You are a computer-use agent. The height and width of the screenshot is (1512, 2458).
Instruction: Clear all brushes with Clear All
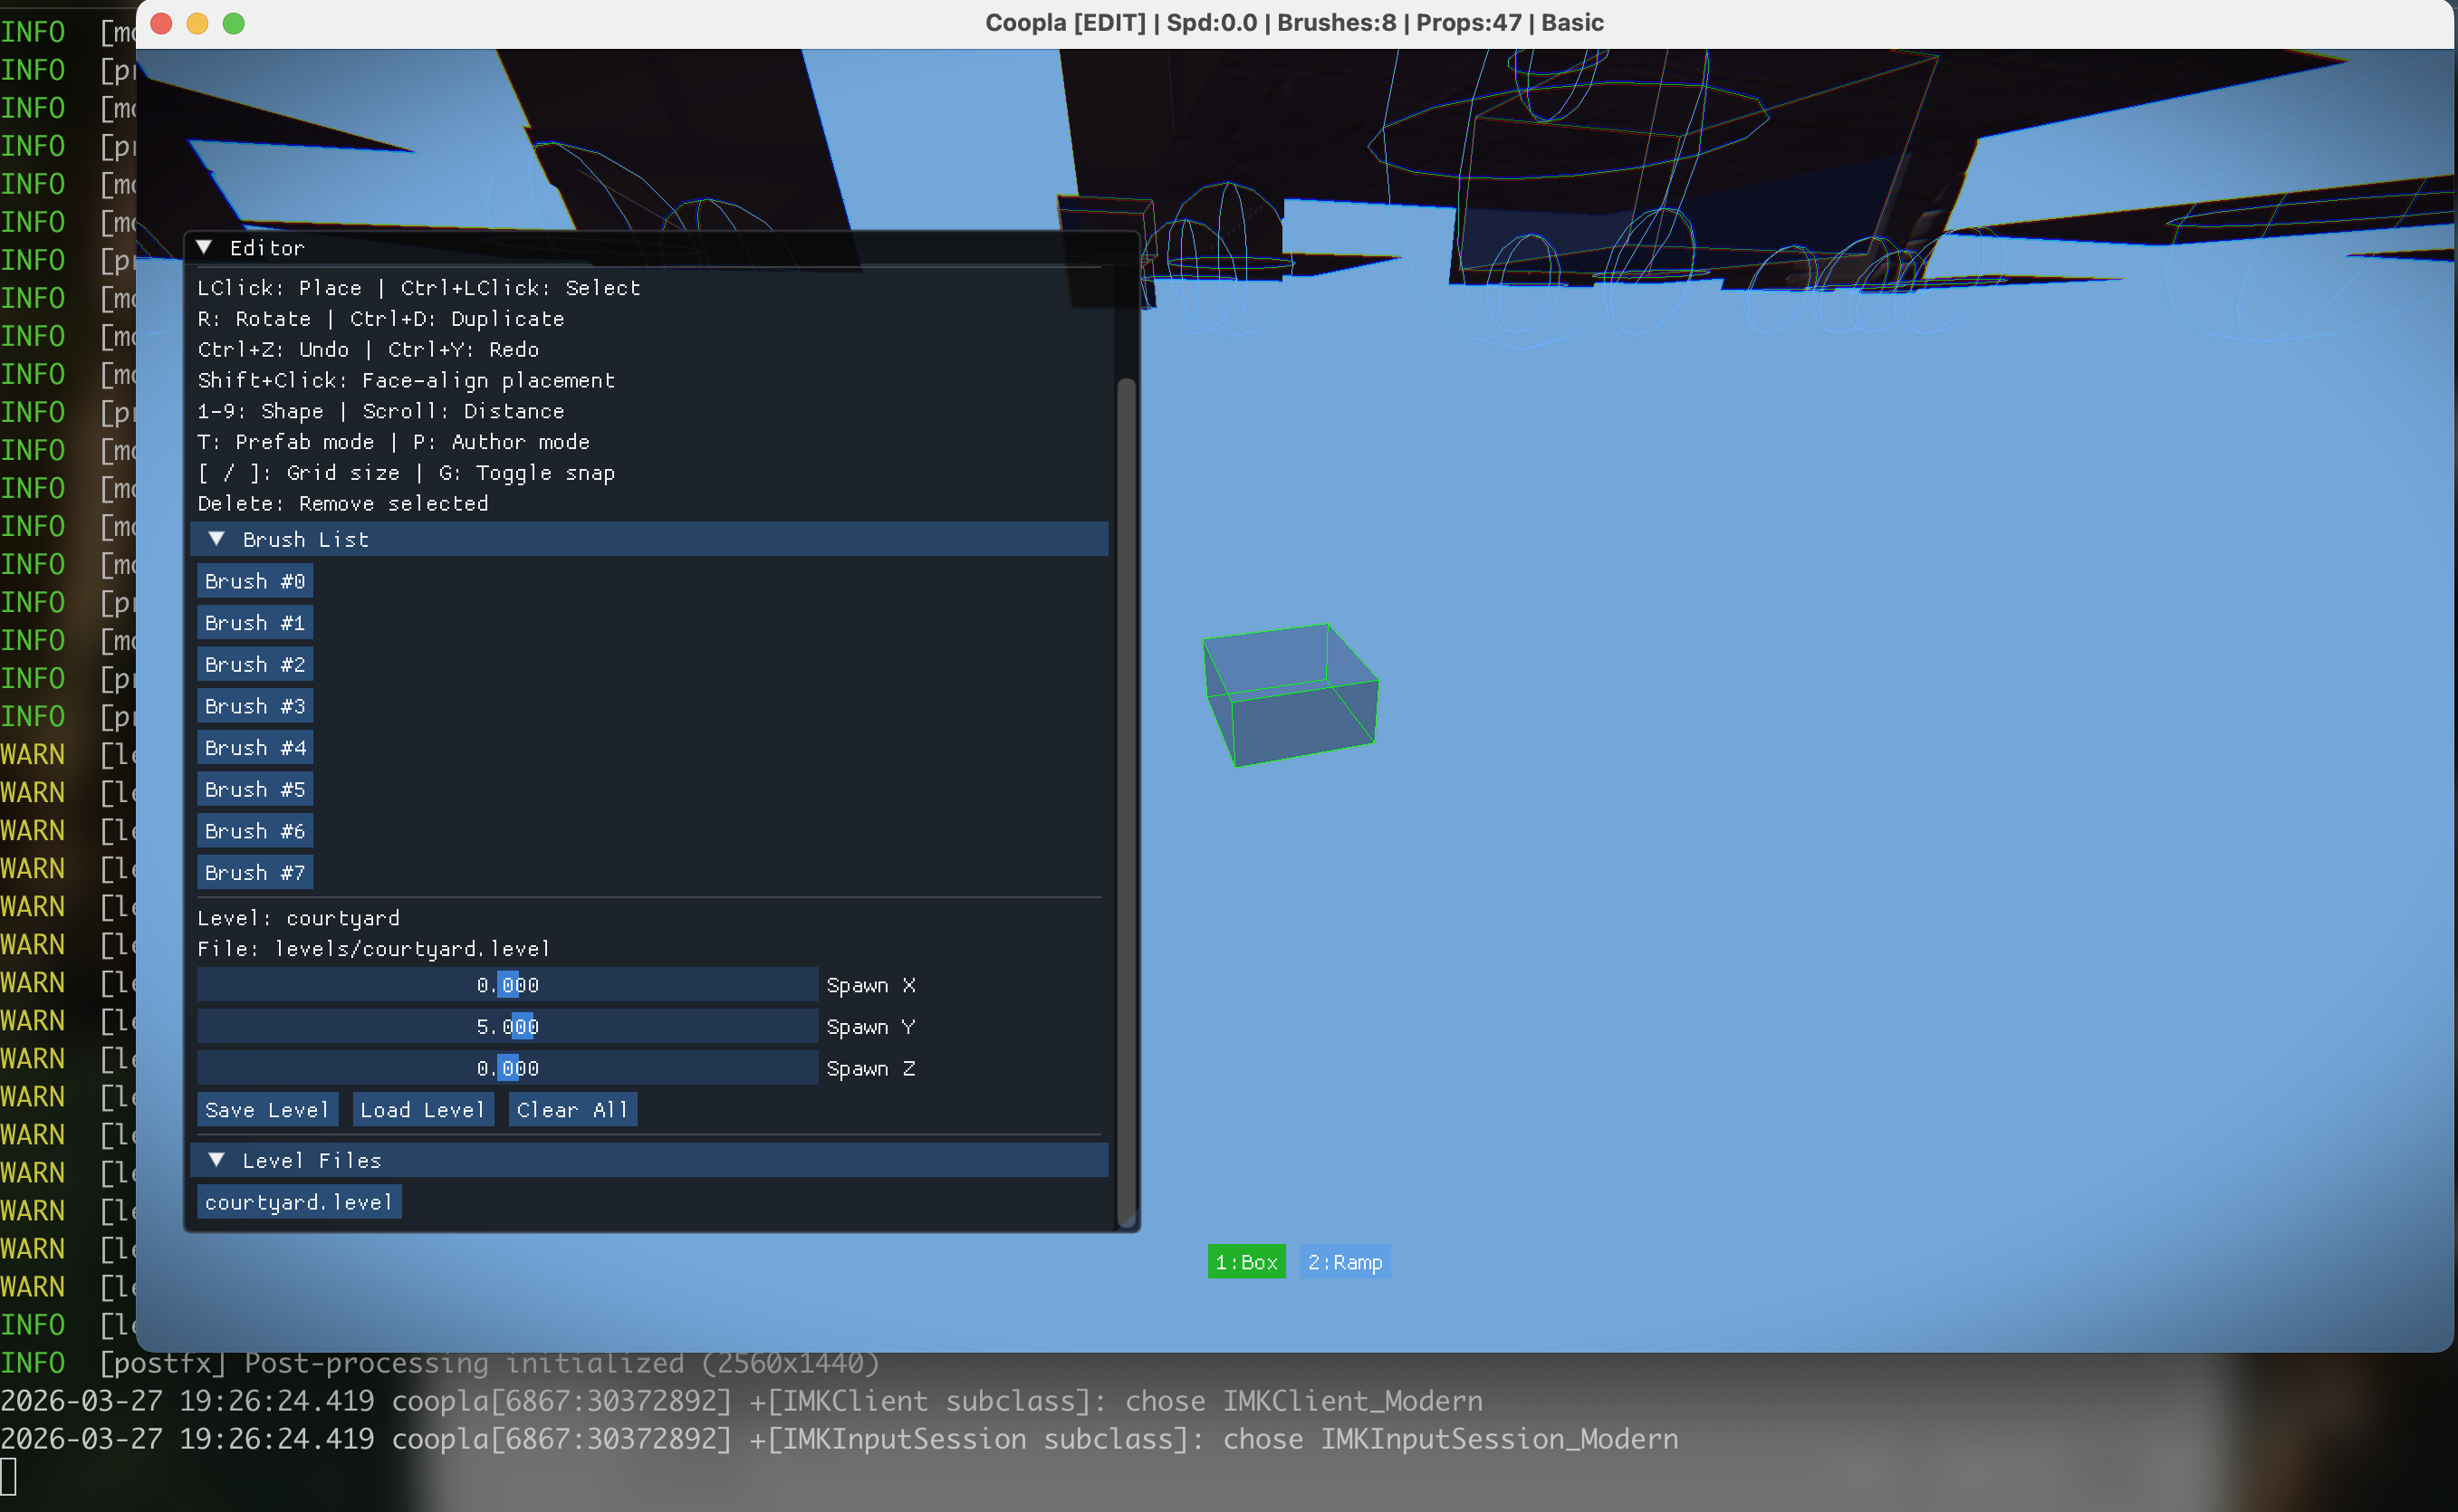(572, 1109)
